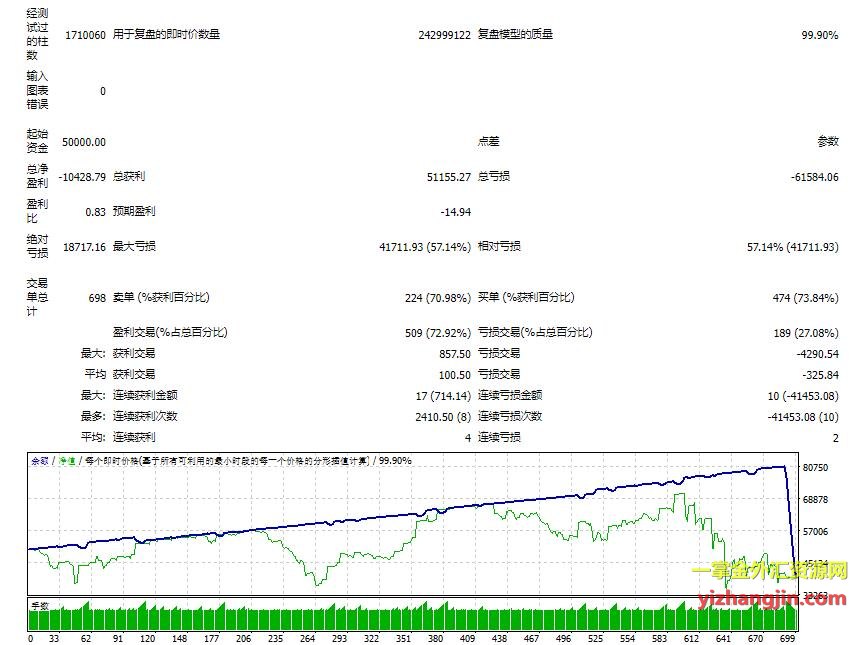Select total trades value 698
This screenshot has height=645, width=862.
point(97,298)
